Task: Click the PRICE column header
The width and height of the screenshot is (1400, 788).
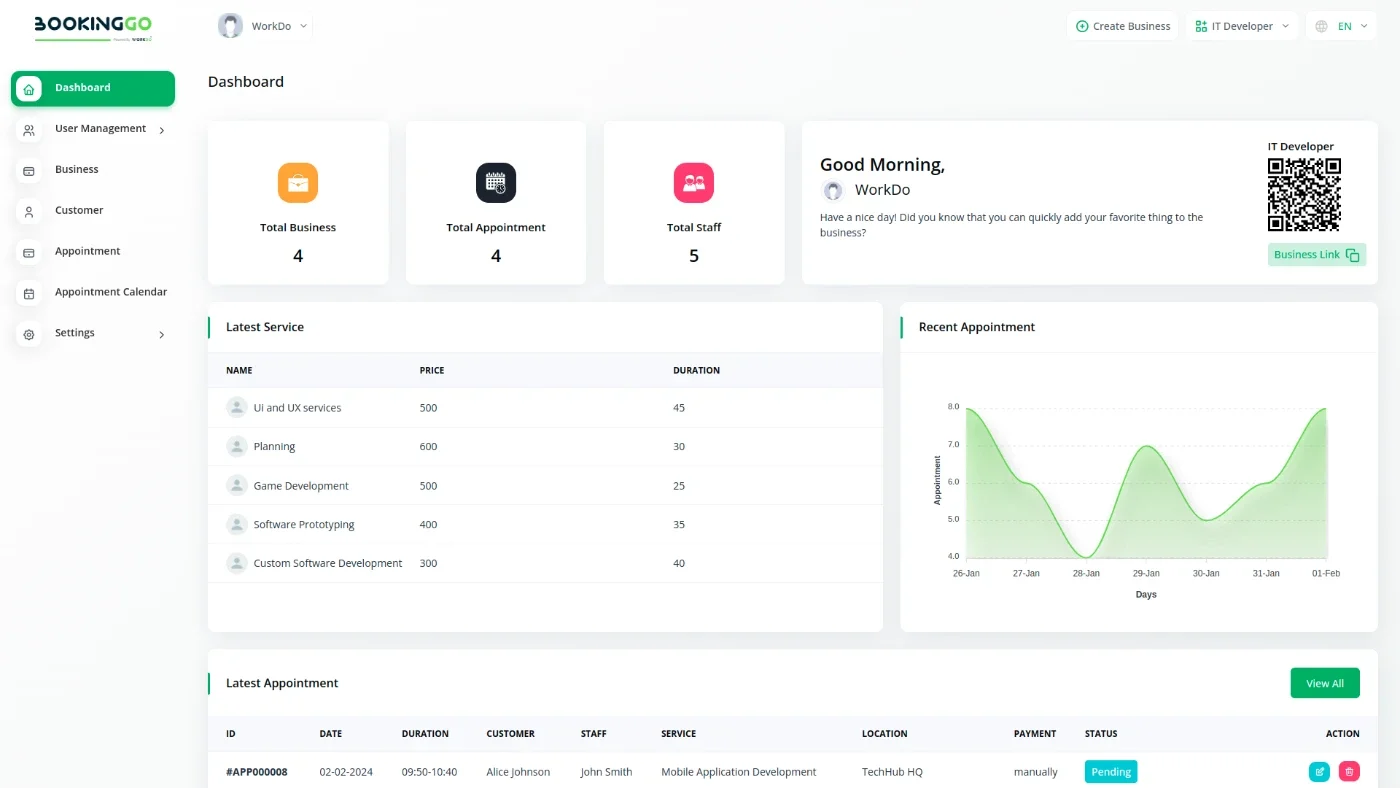Action: click(x=432, y=371)
